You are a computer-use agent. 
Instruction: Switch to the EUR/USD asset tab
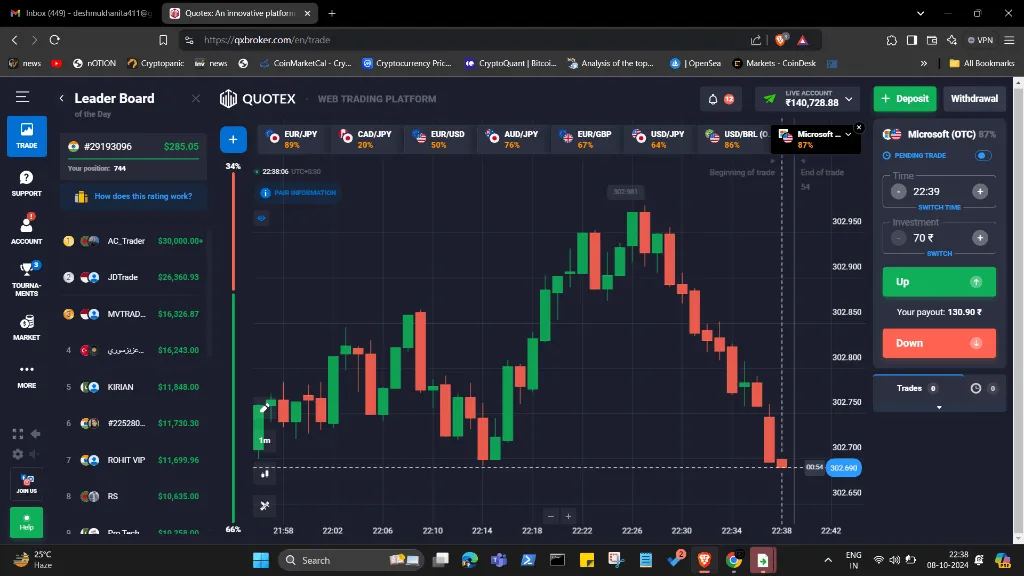439,139
